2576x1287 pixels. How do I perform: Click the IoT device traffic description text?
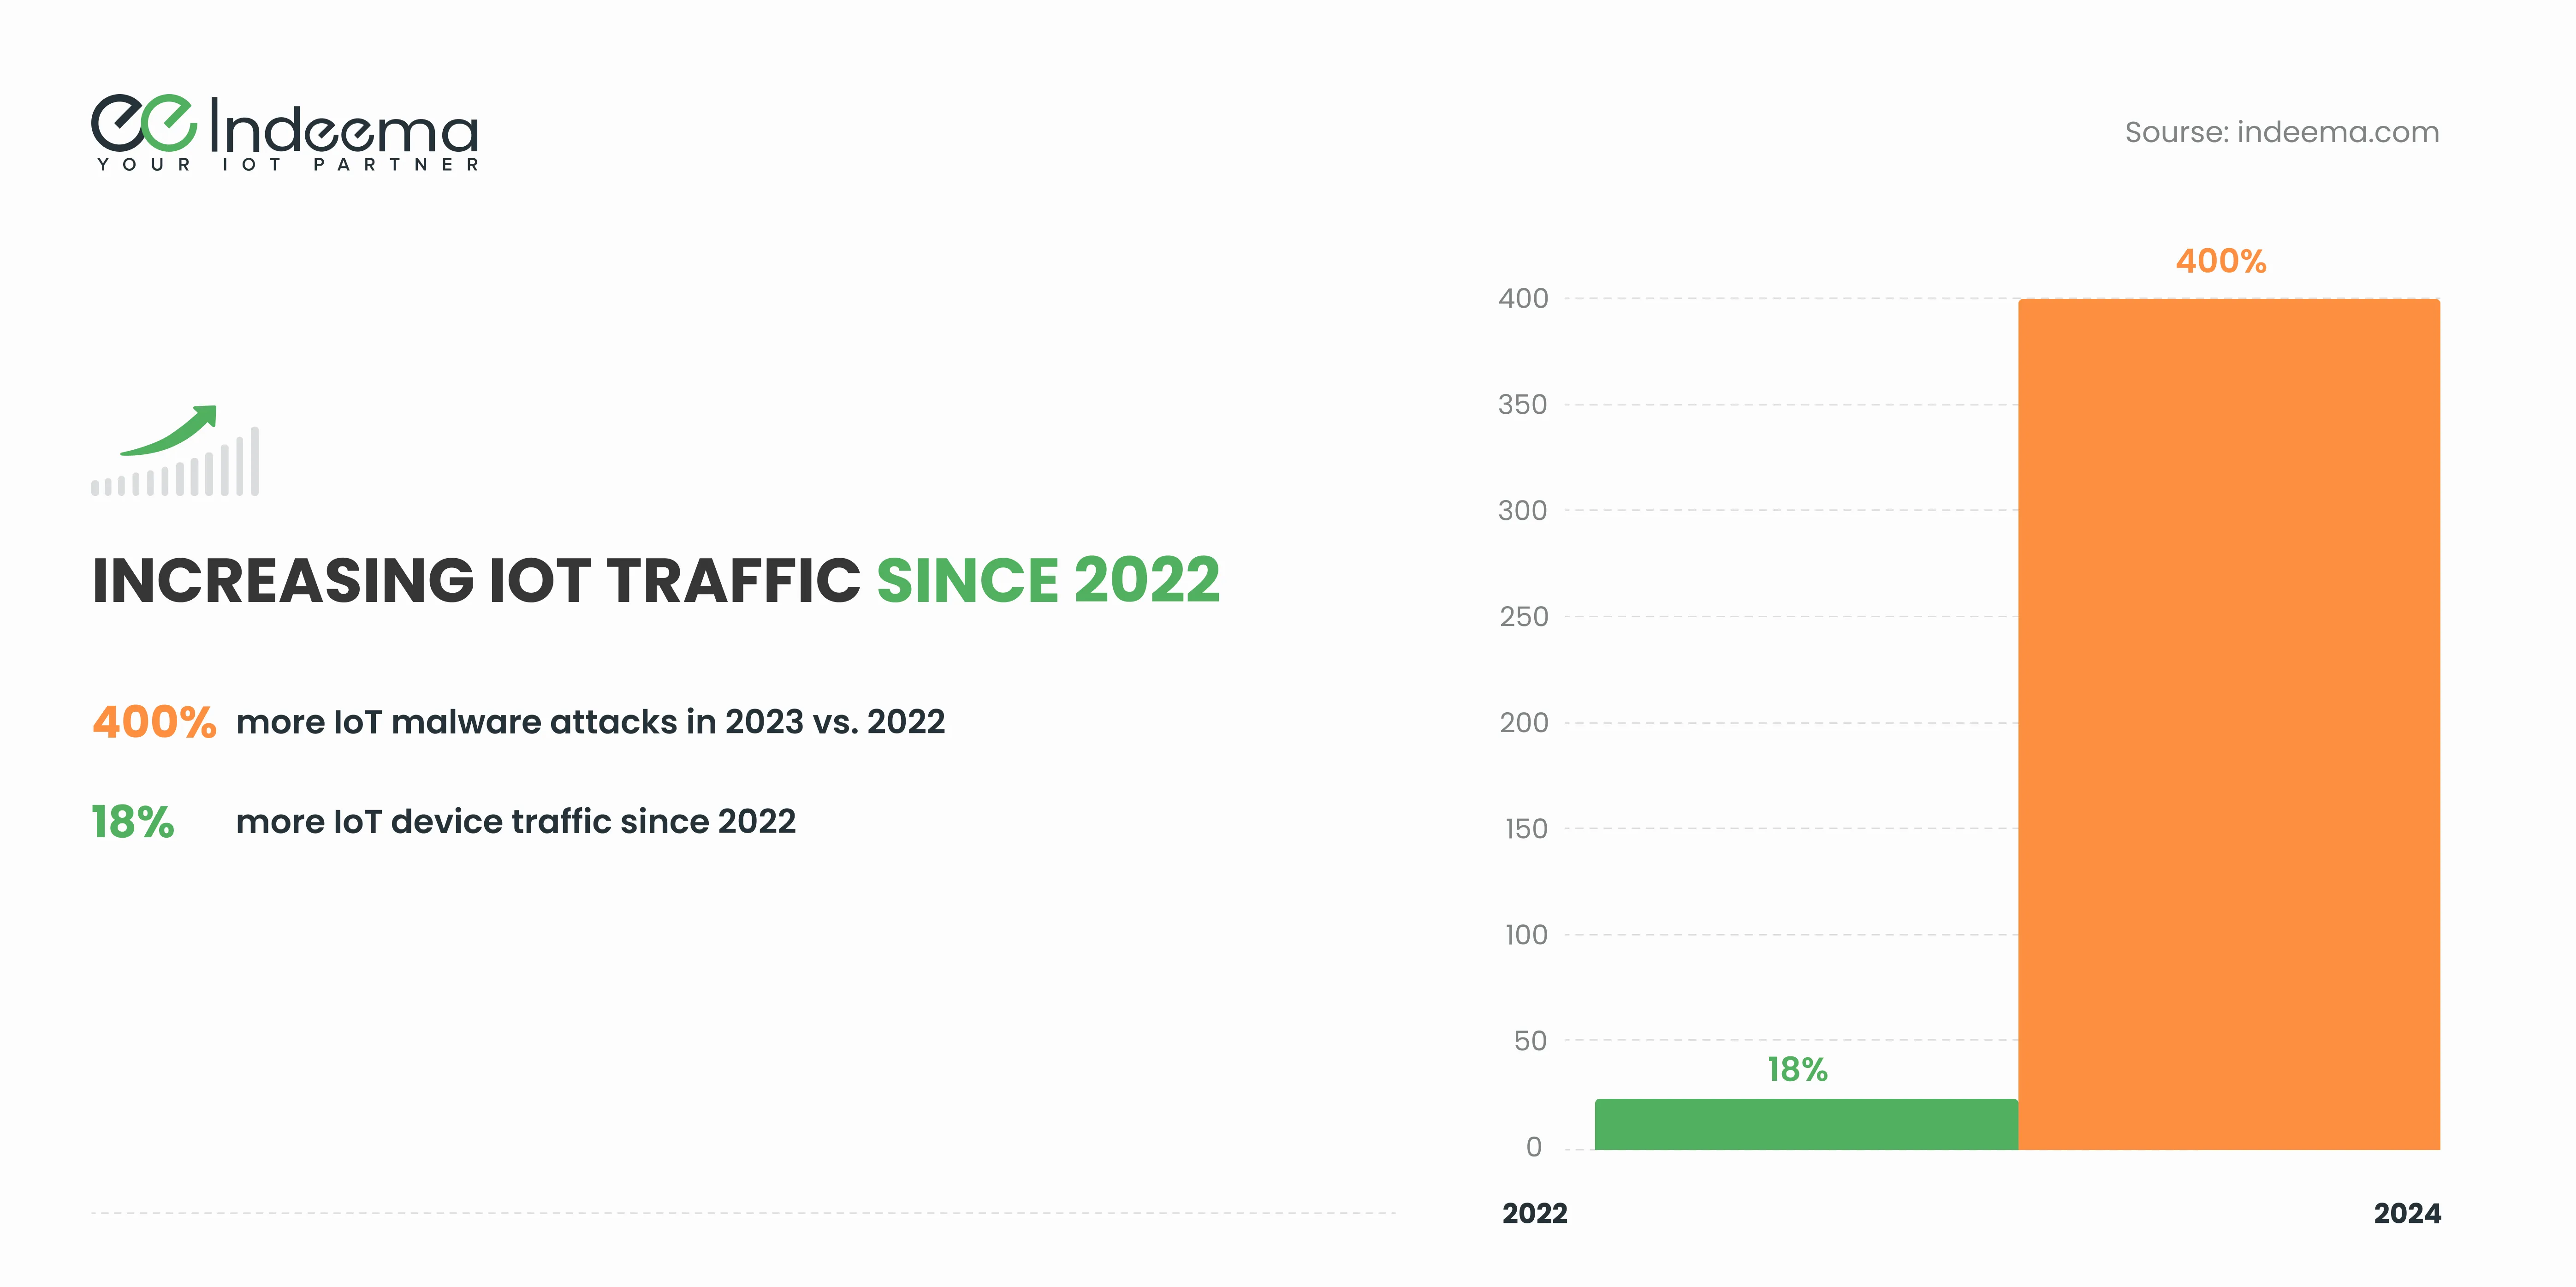(515, 822)
